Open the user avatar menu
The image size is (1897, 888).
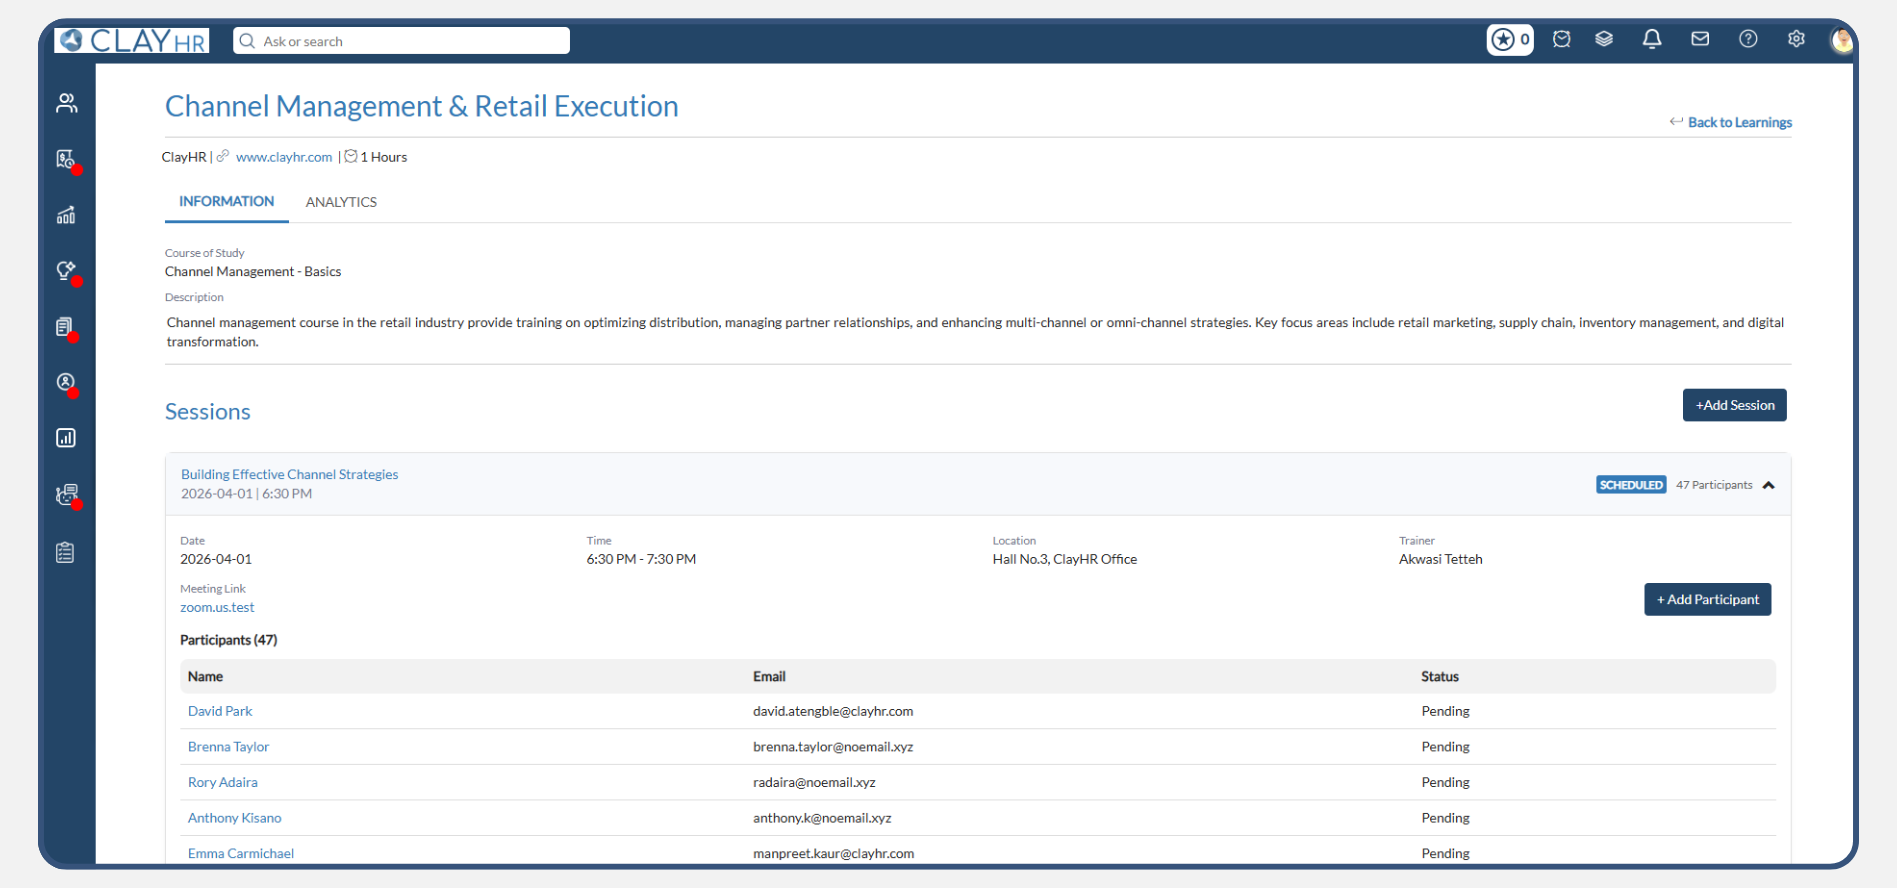pos(1842,40)
